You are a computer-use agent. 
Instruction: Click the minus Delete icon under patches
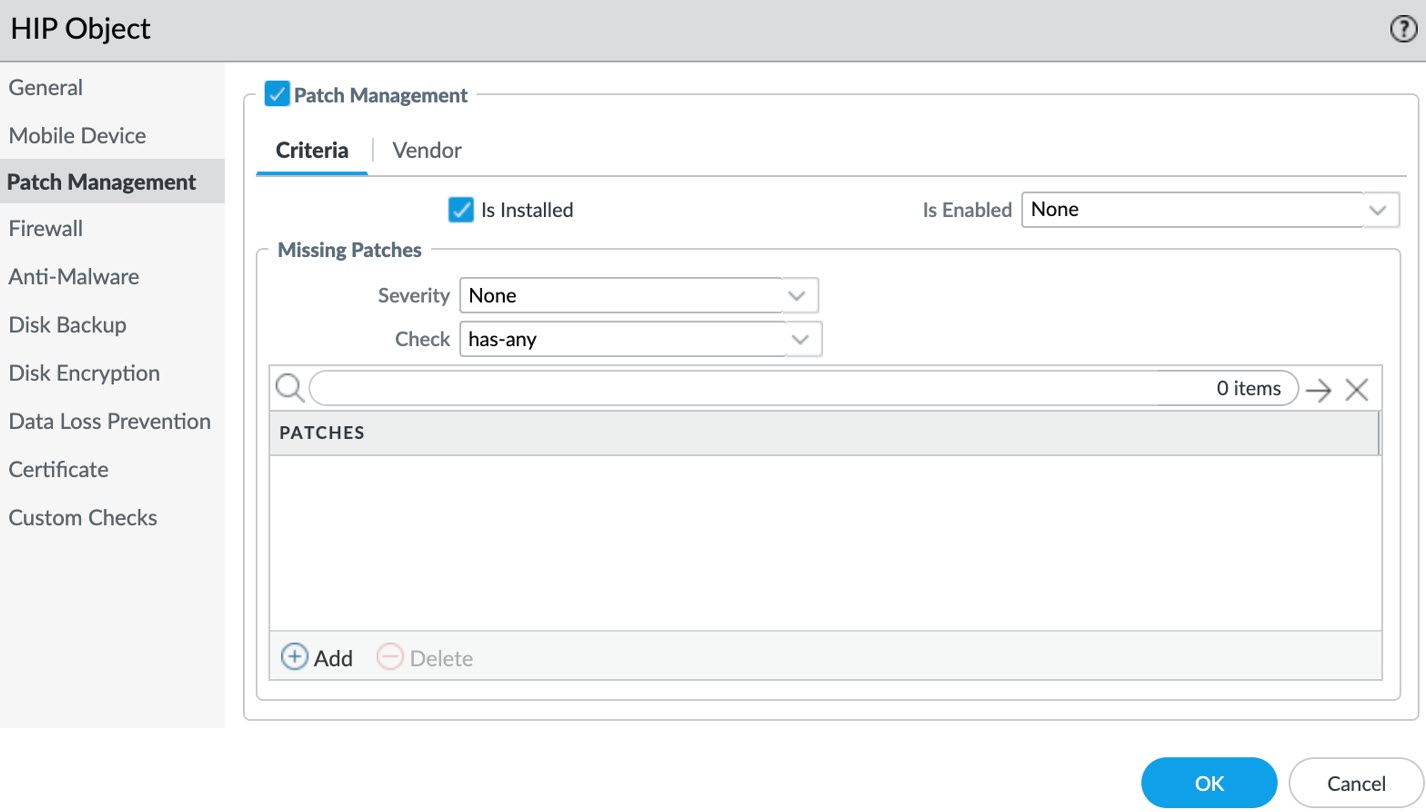390,657
